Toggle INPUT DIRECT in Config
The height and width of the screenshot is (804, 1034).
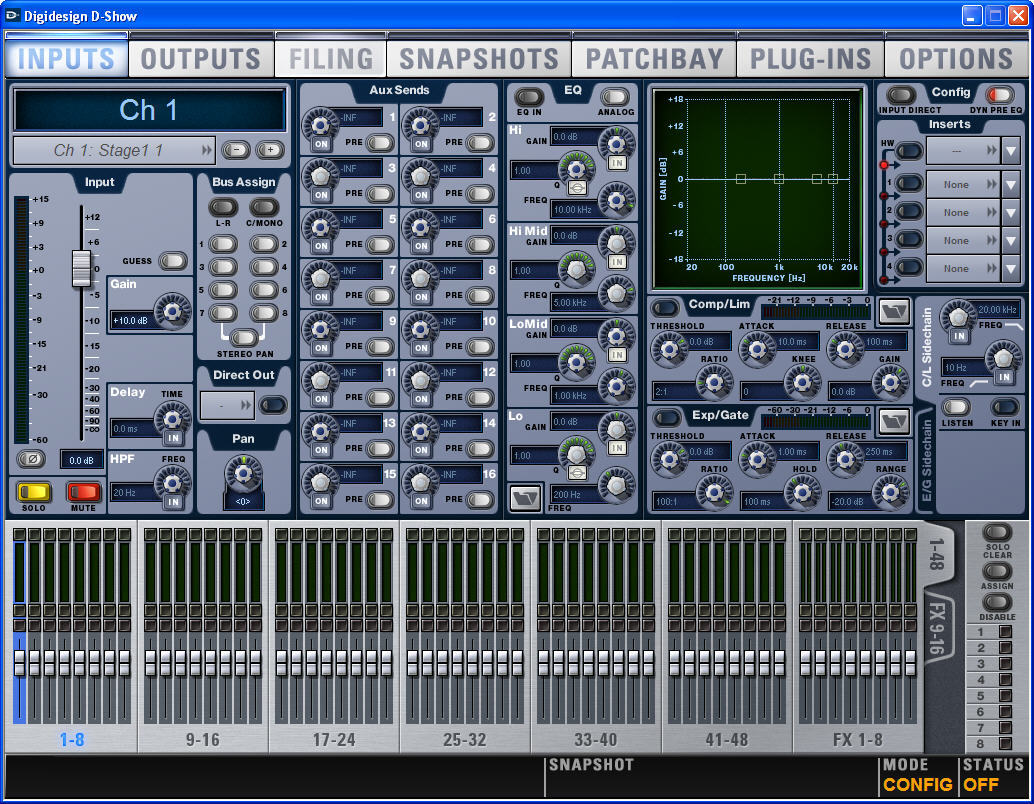click(x=901, y=95)
